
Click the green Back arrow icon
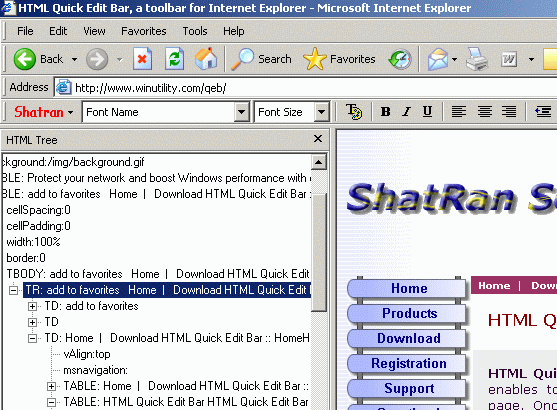25,59
